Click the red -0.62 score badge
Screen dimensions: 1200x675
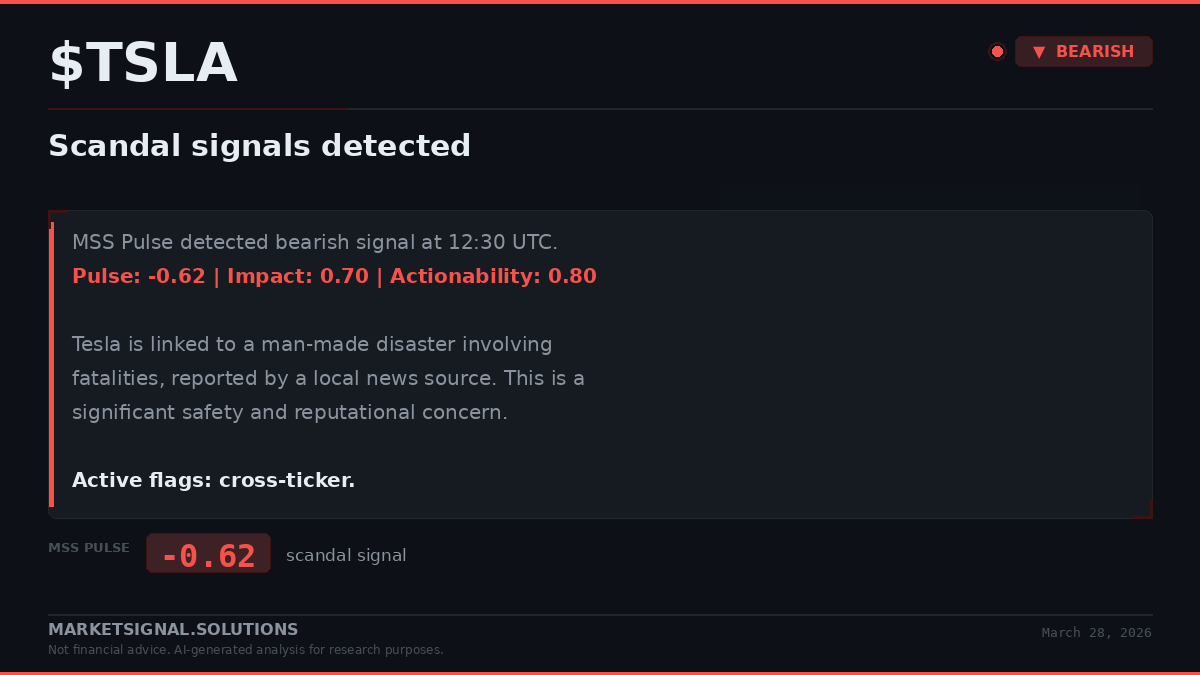point(208,554)
